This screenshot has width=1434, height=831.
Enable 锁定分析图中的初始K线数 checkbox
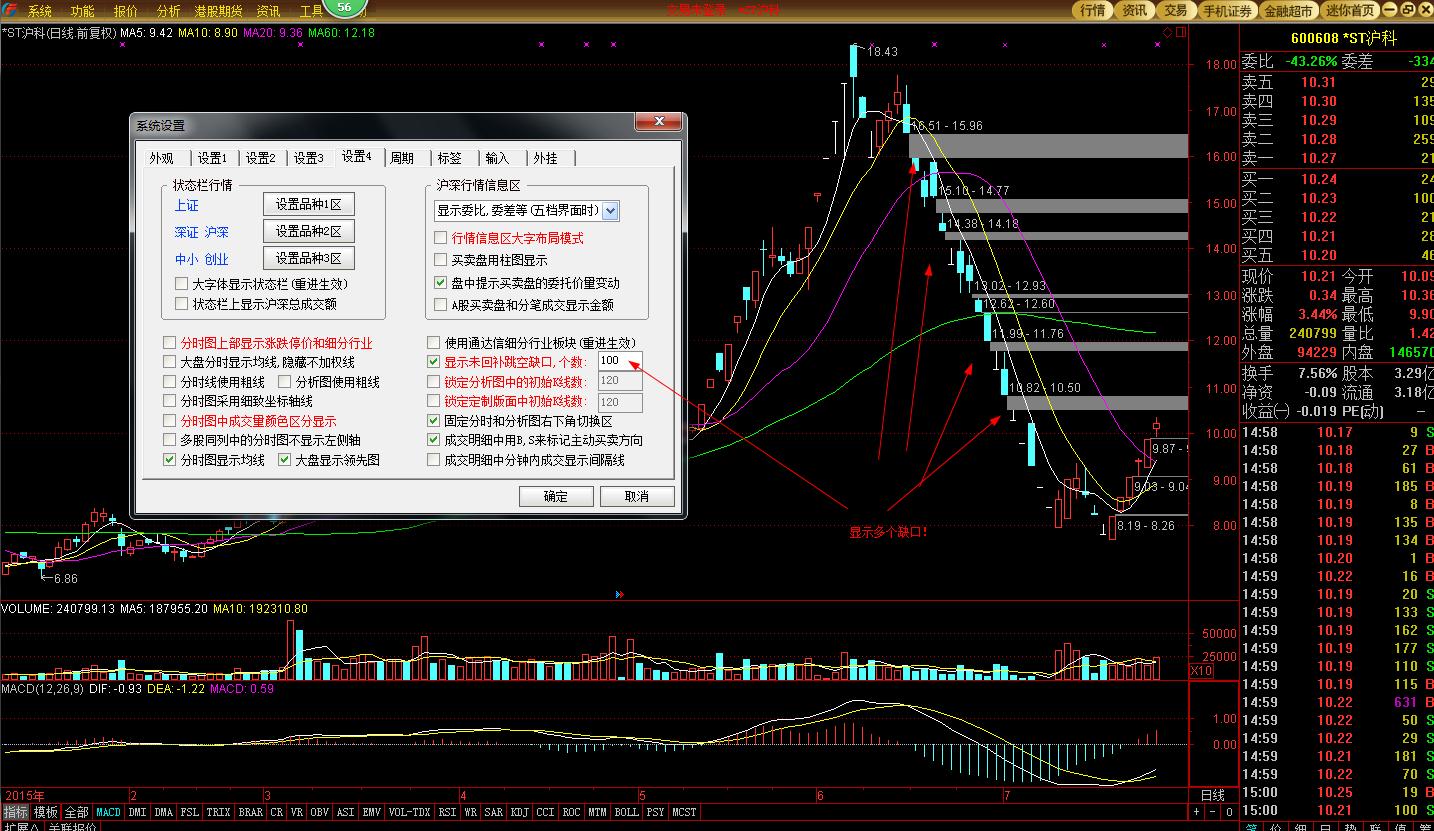(x=433, y=382)
